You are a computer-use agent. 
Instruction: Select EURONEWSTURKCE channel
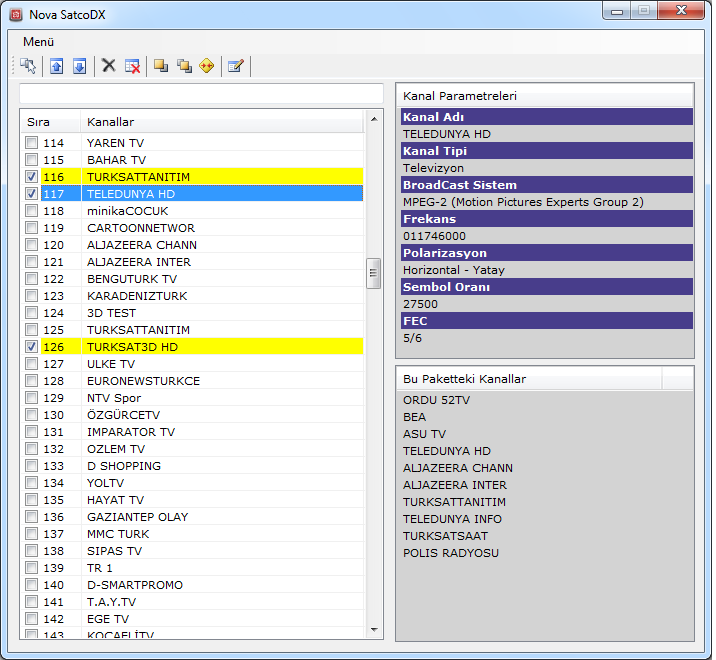point(192,380)
